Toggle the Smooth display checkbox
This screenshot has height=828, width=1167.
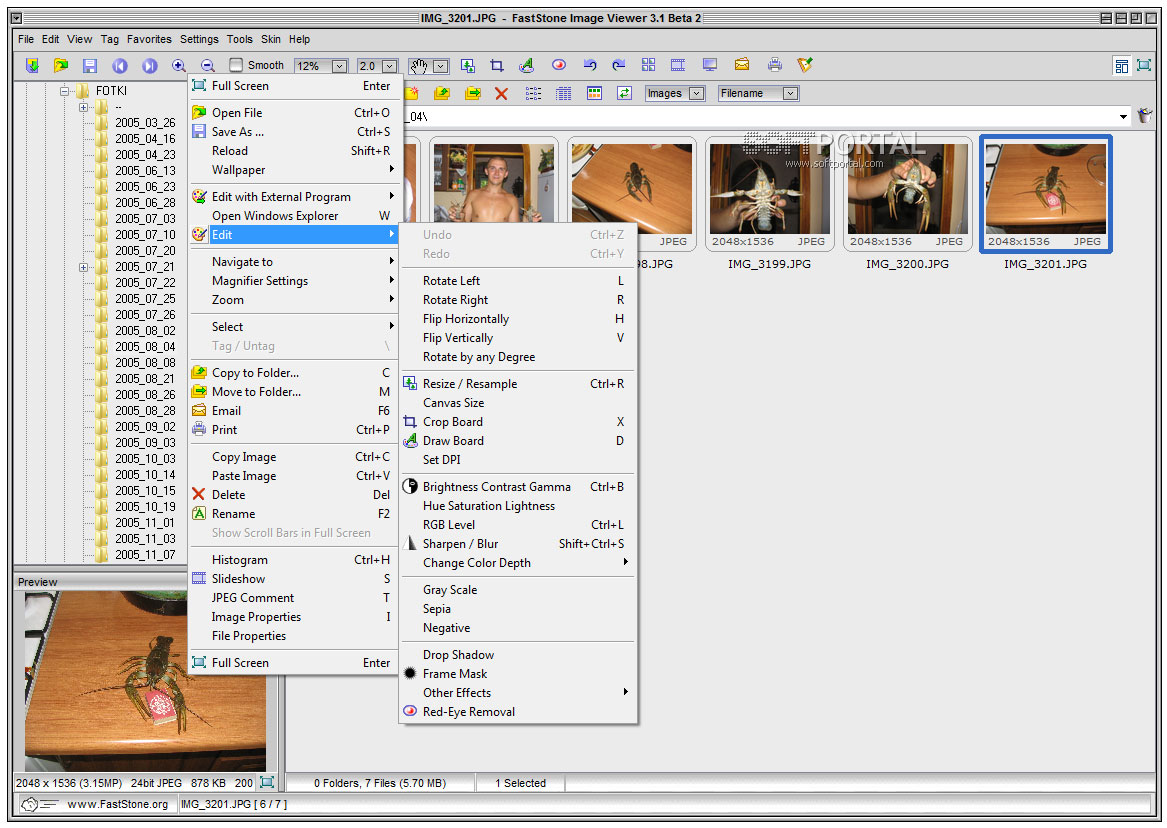(x=235, y=65)
